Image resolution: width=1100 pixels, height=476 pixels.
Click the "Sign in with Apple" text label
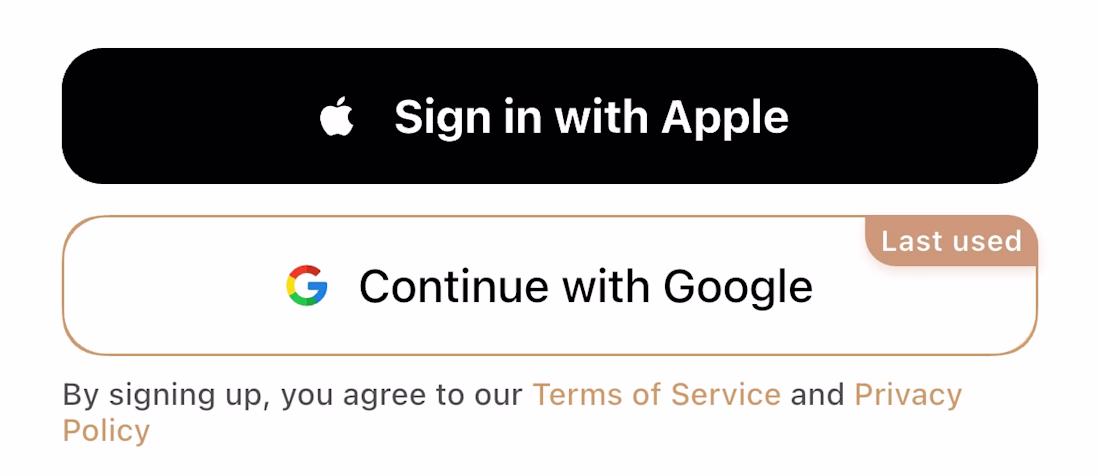coord(591,117)
